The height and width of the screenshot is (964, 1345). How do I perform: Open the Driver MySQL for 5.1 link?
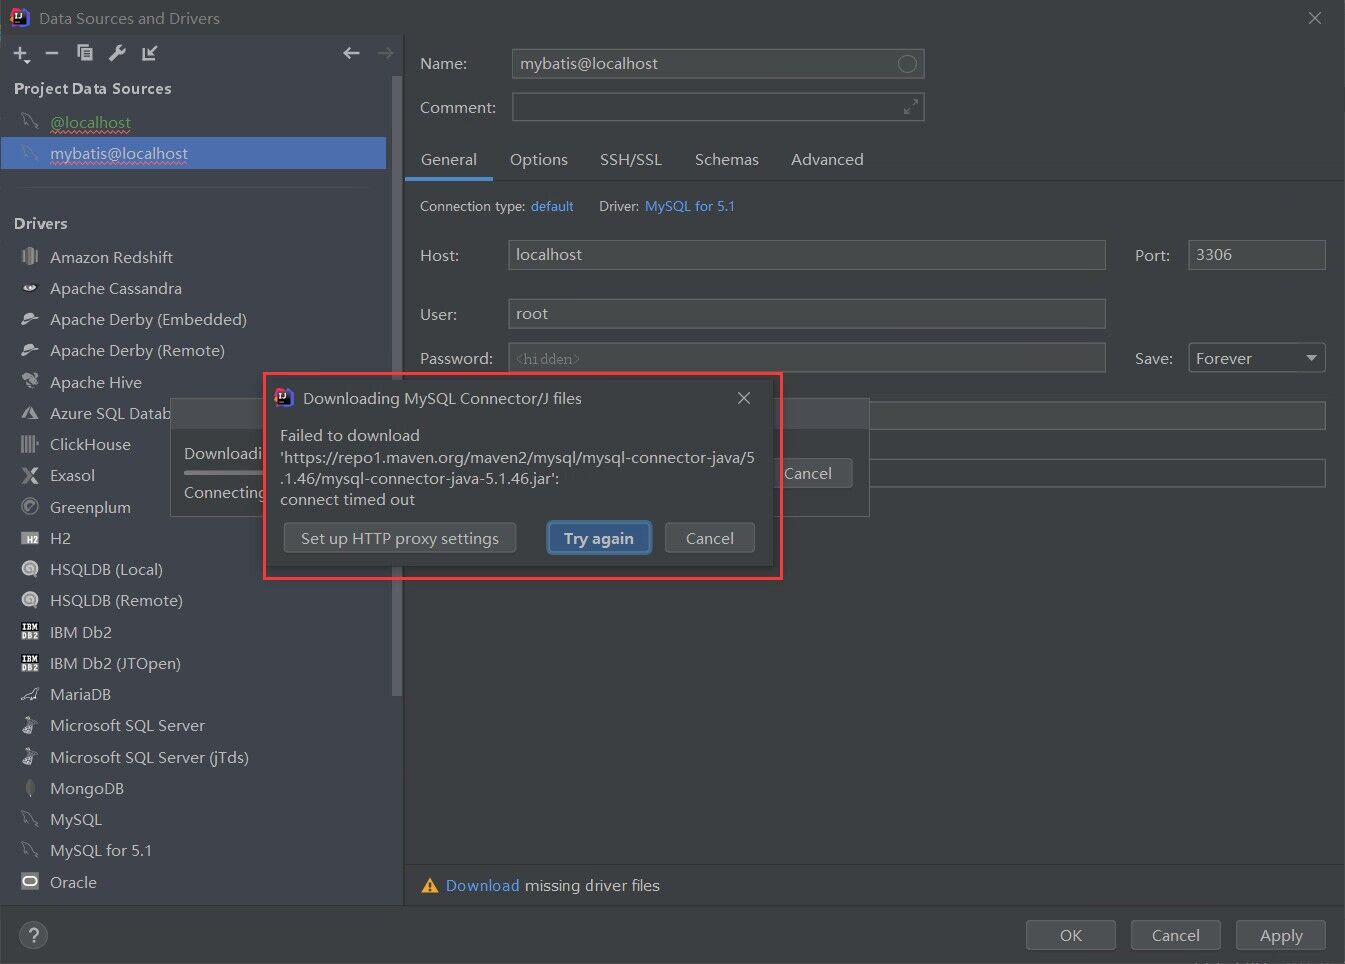(690, 206)
